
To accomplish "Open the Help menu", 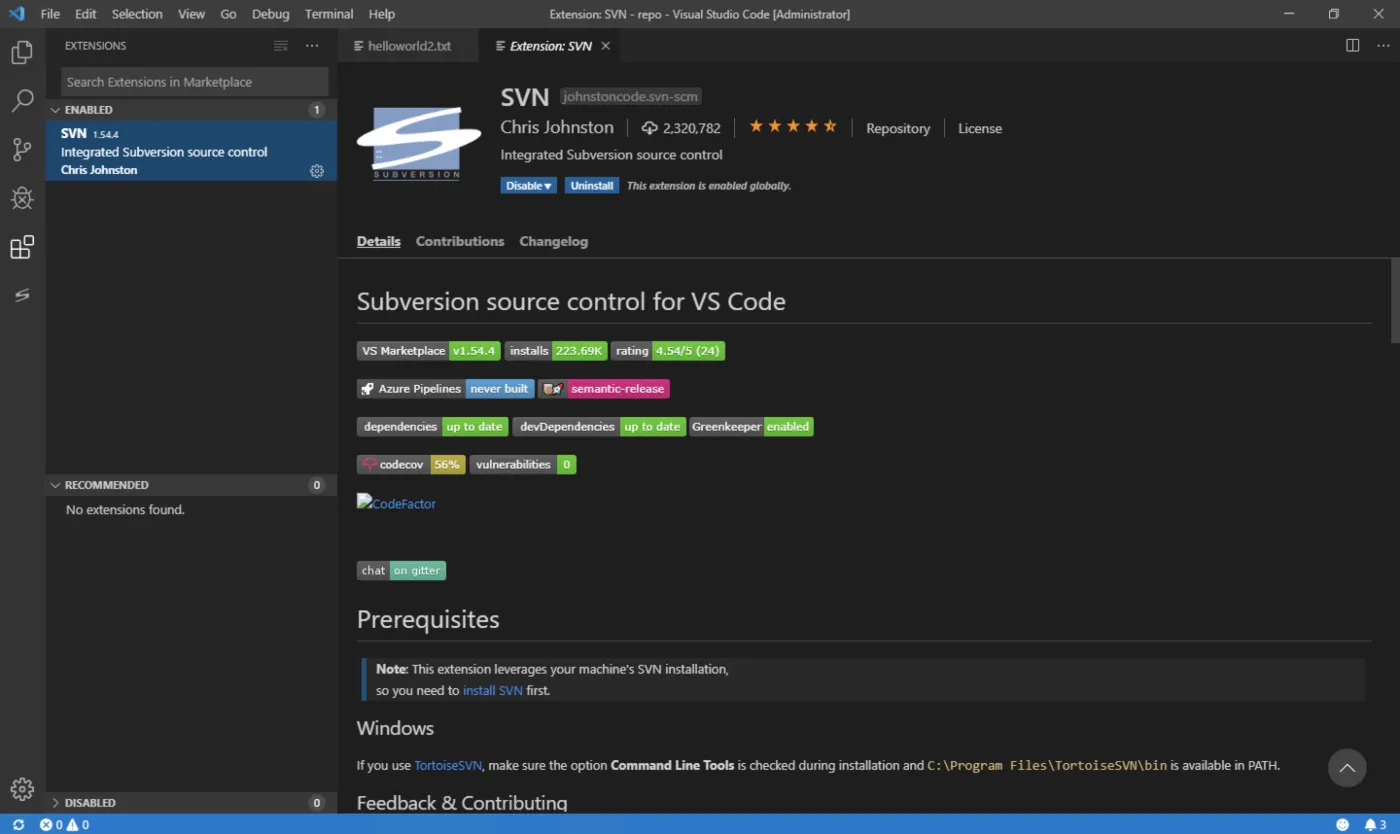I will (381, 14).
